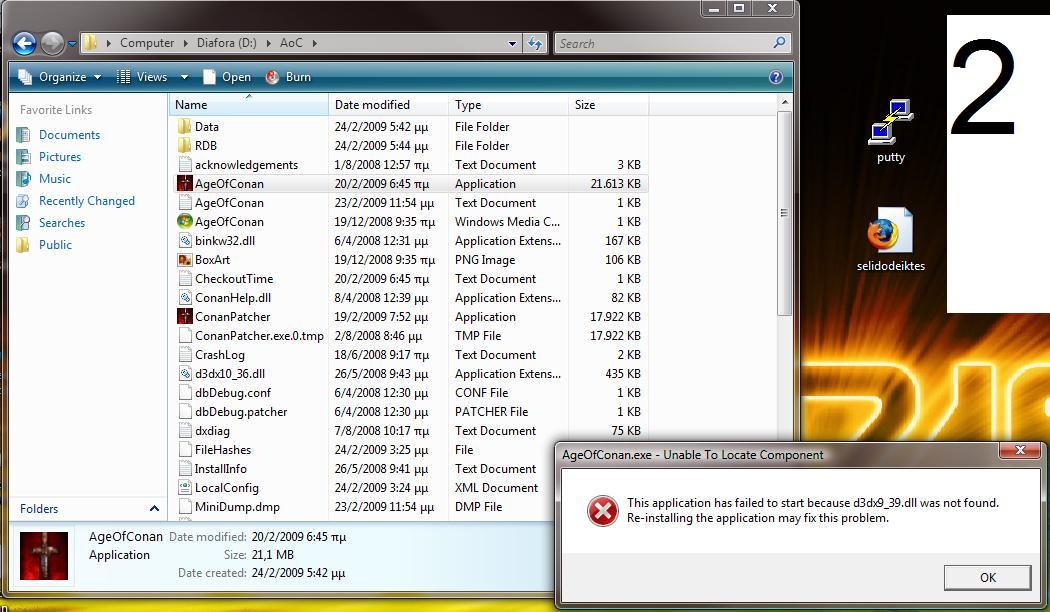Select the acknowledgements text document icon
Image resolution: width=1050 pixels, height=612 pixels.
(185, 165)
